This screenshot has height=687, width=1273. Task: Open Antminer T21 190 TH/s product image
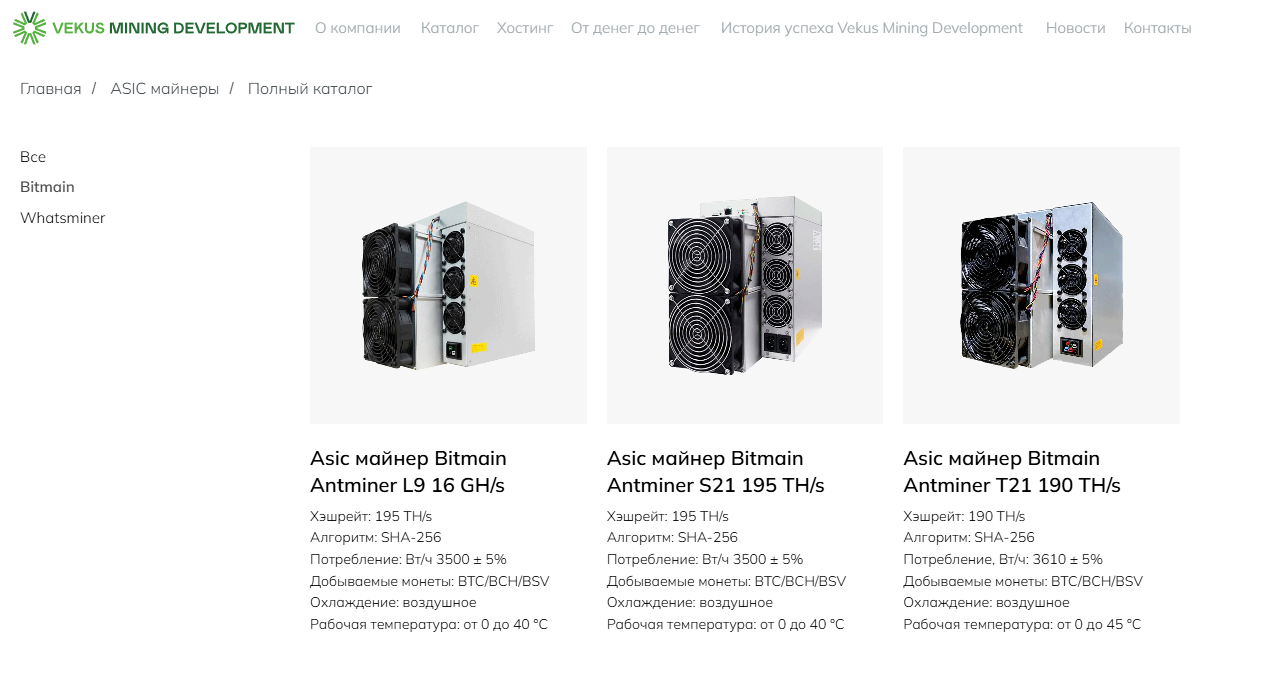pyautogui.click(x=1041, y=285)
